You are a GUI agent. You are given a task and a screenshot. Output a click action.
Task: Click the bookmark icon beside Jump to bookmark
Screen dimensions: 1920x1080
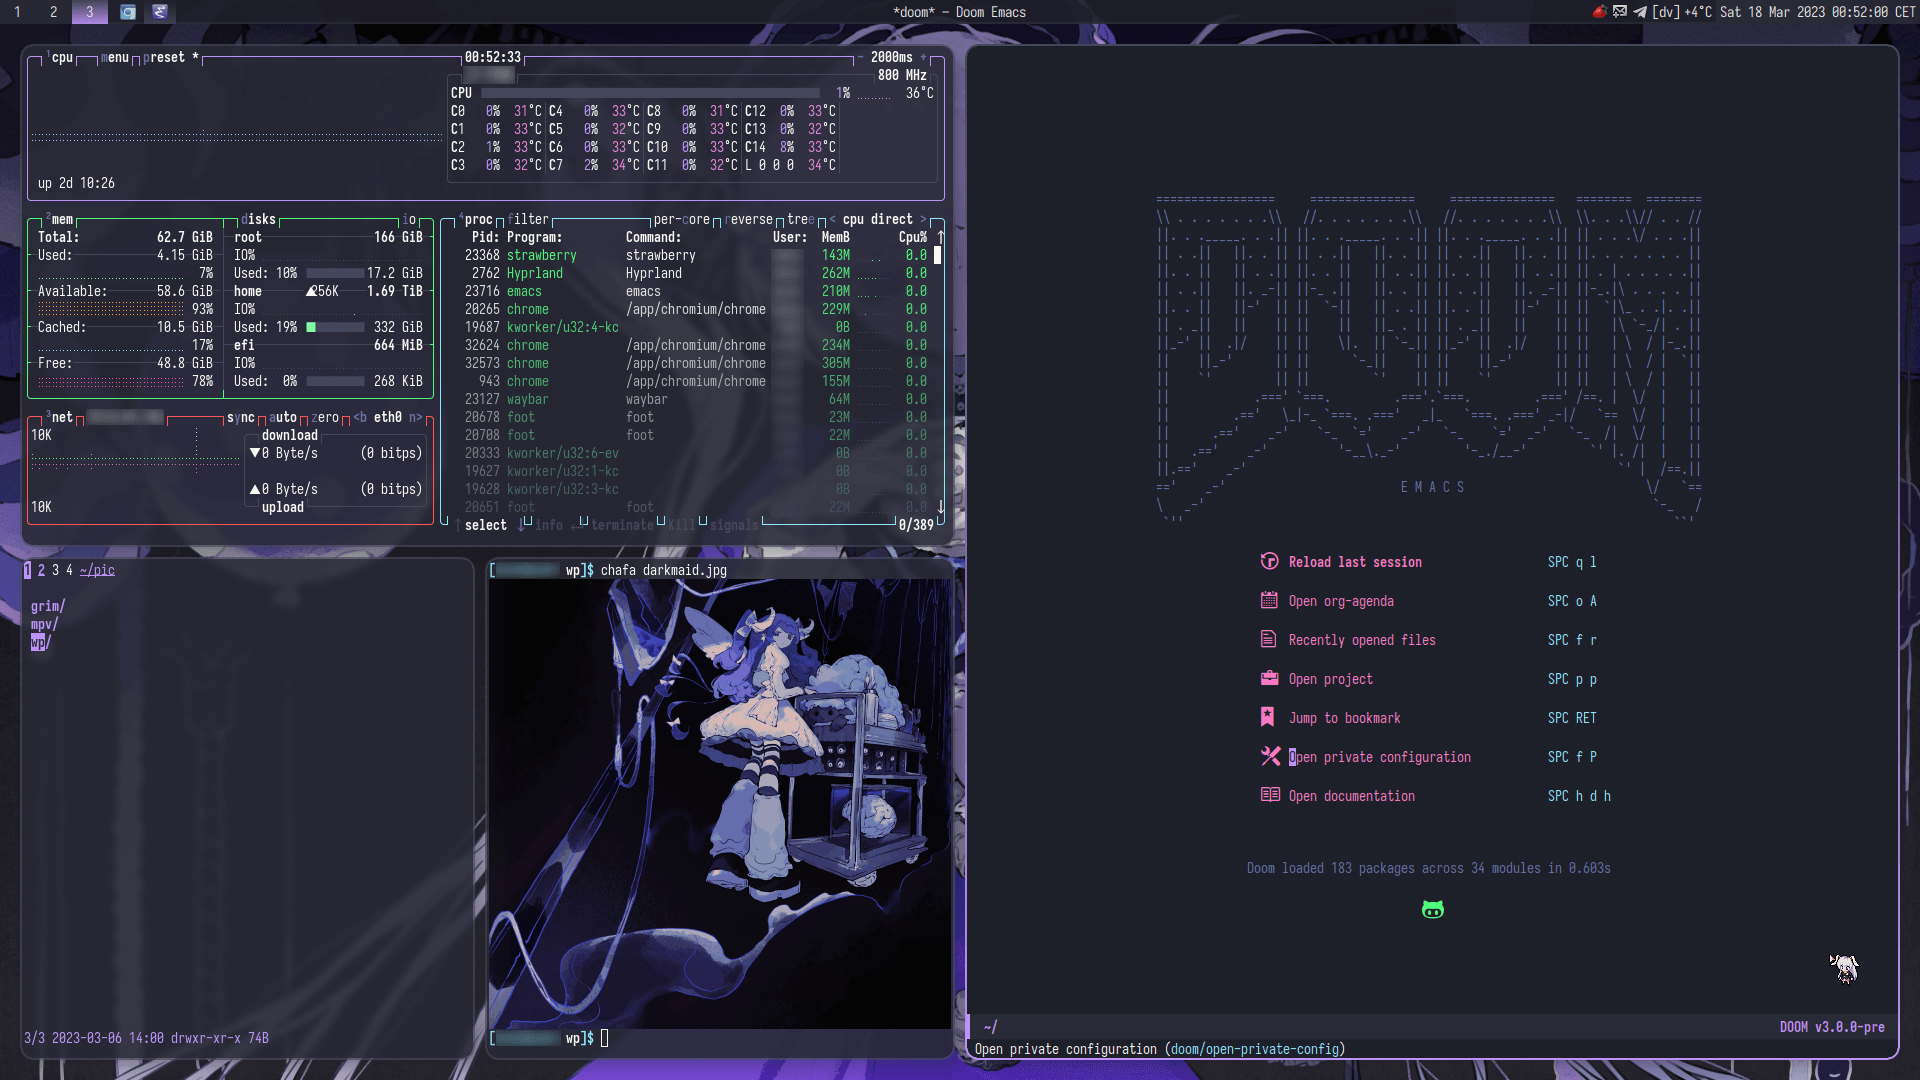coord(1268,717)
